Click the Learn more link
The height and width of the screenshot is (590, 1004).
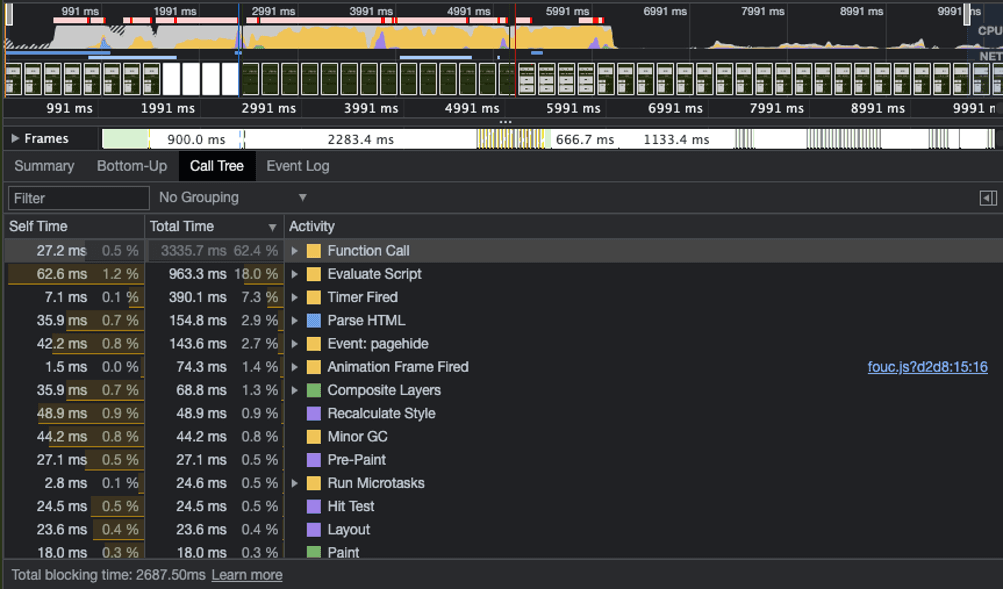246,575
